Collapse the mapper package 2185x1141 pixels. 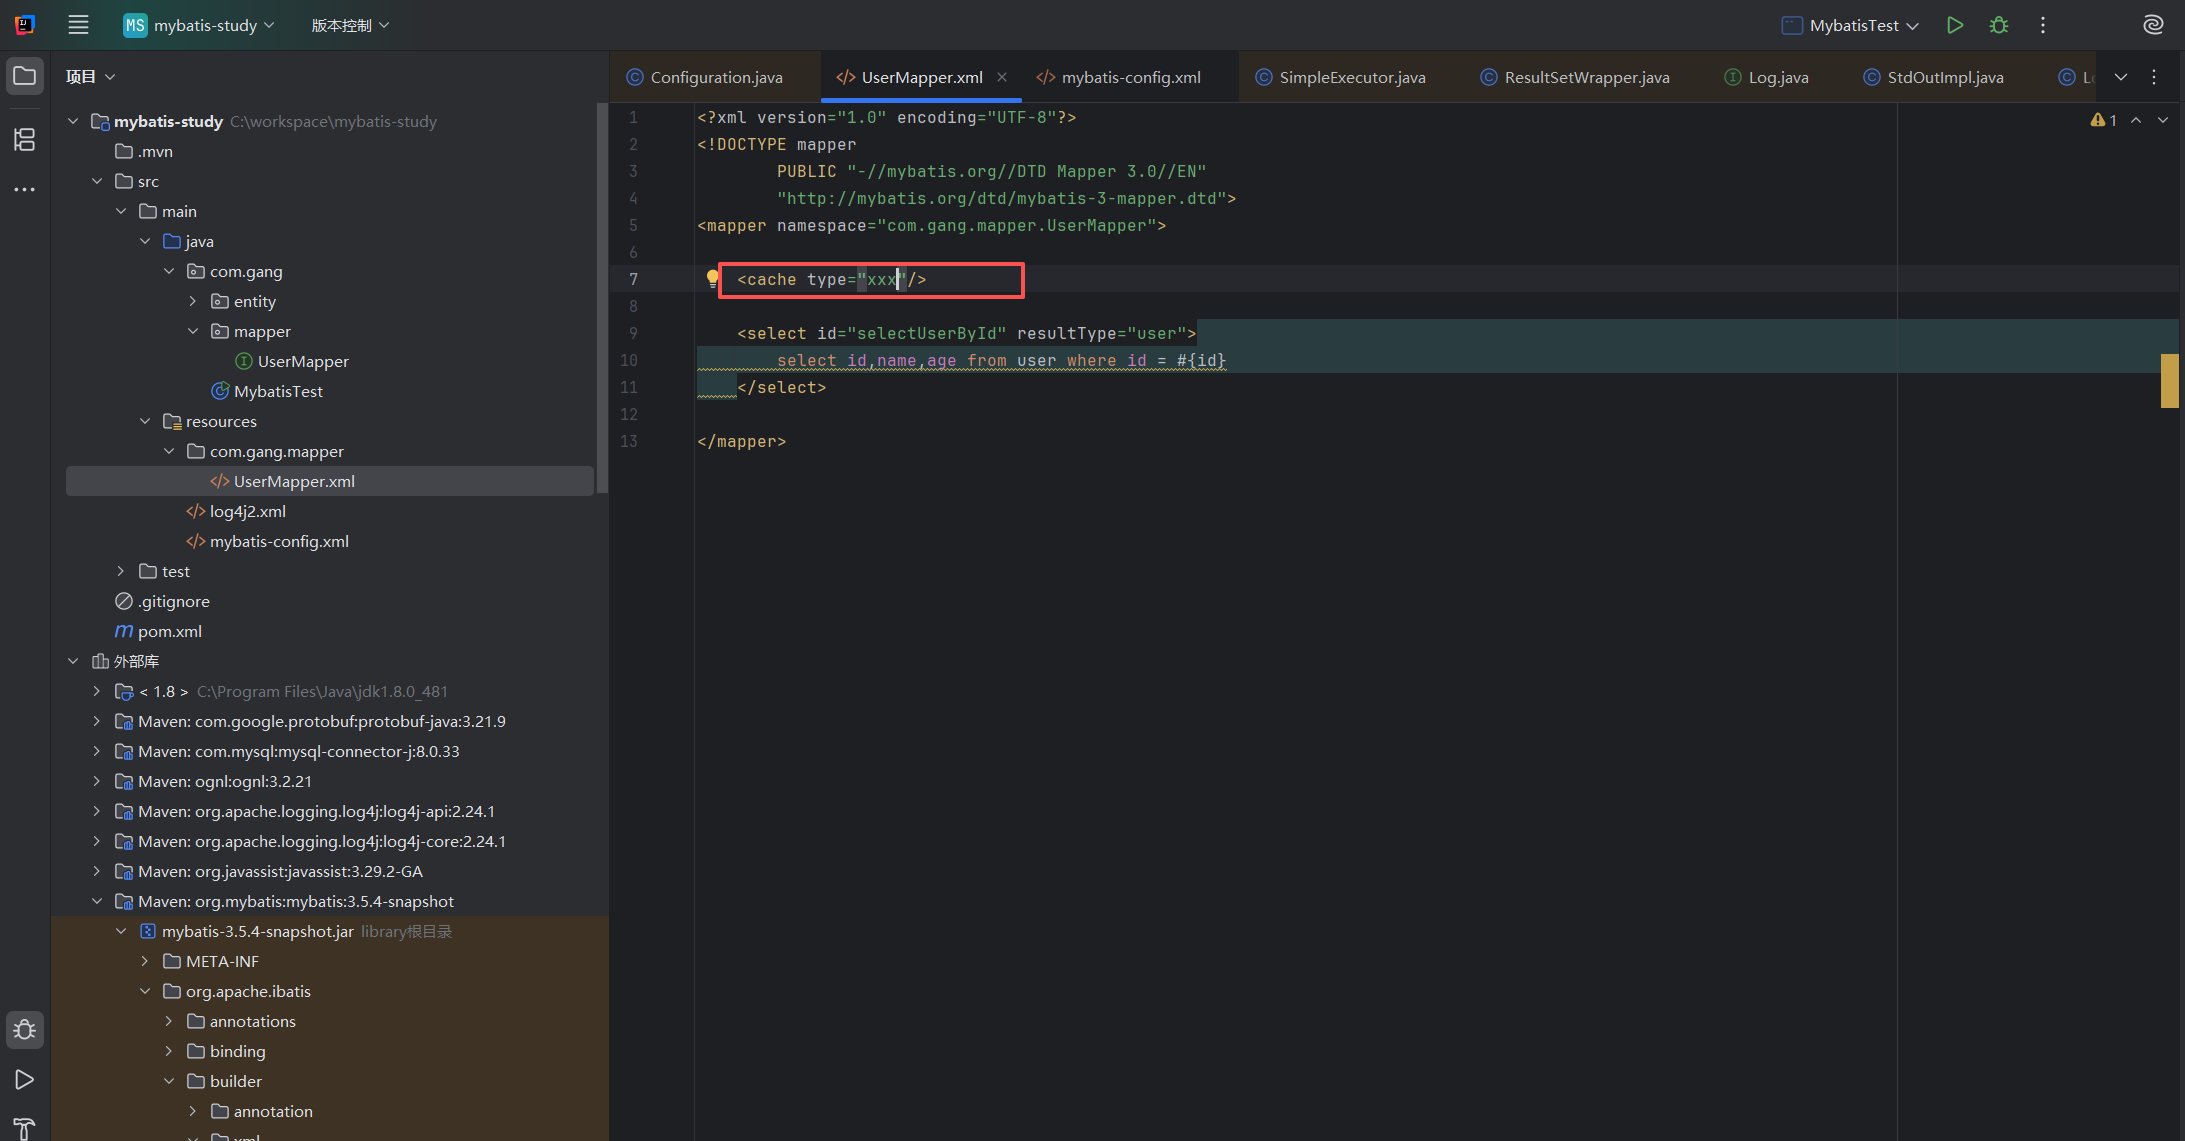(193, 331)
